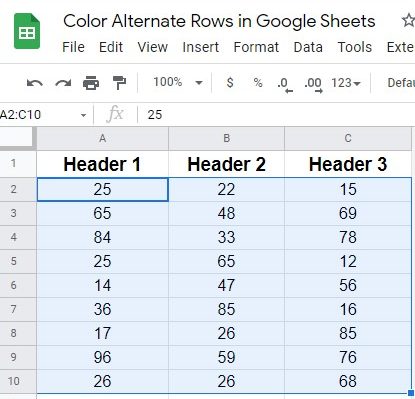Format as currency with dollar sign
The image size is (415, 399).
click(x=230, y=82)
